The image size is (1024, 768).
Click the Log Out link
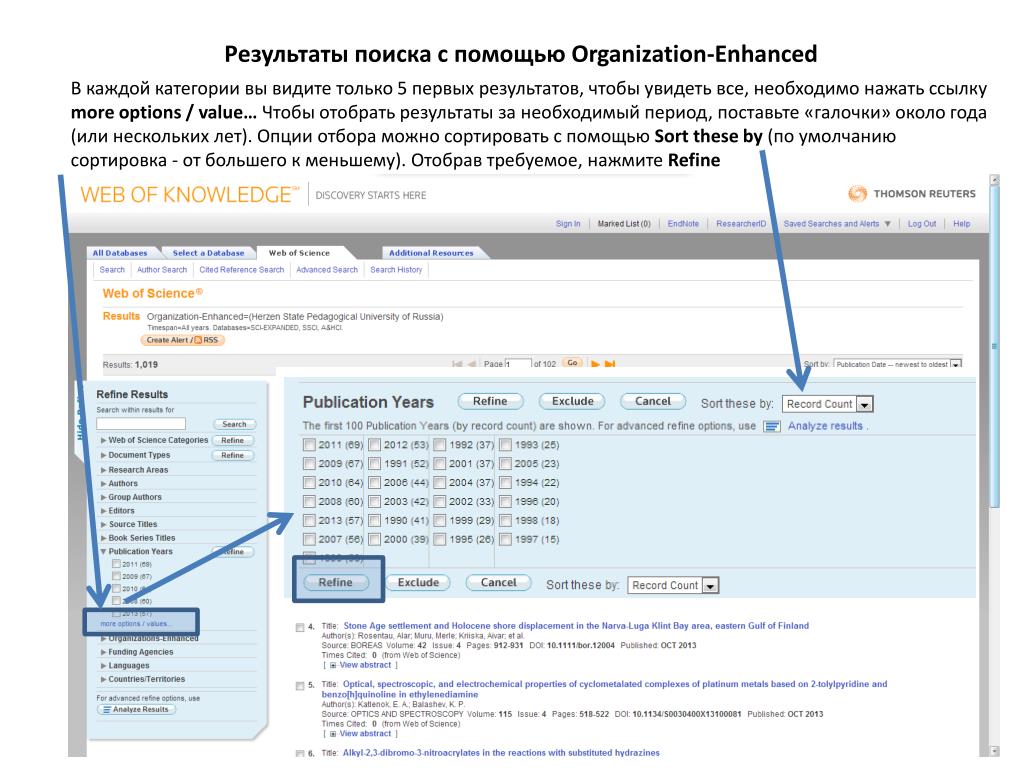click(x=921, y=224)
